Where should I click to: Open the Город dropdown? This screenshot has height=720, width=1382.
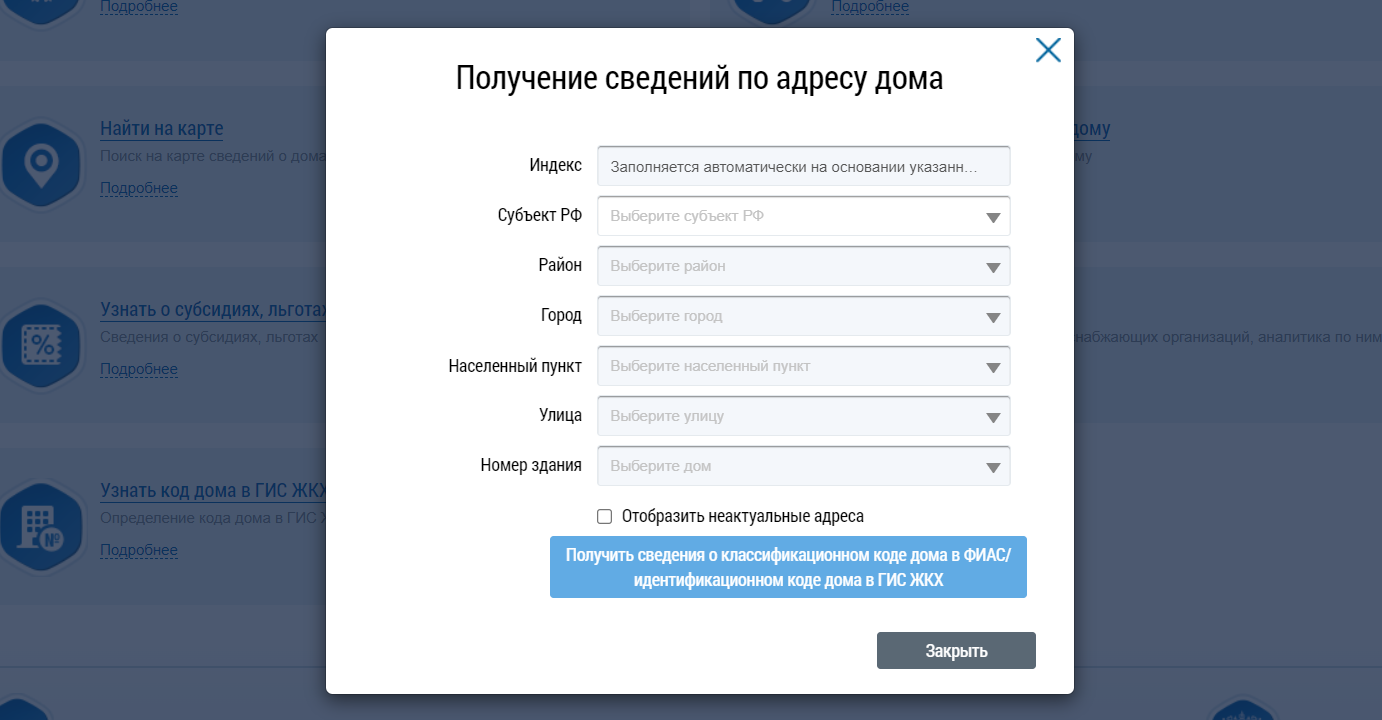click(x=804, y=316)
